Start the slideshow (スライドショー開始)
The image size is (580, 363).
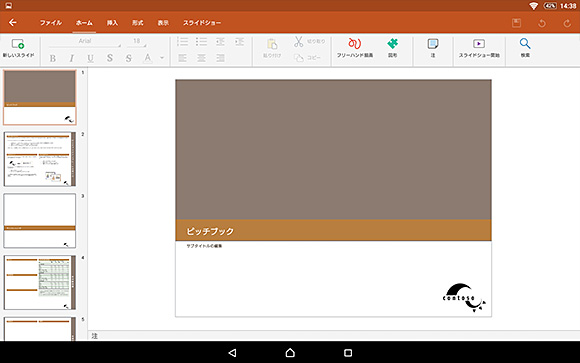click(479, 48)
